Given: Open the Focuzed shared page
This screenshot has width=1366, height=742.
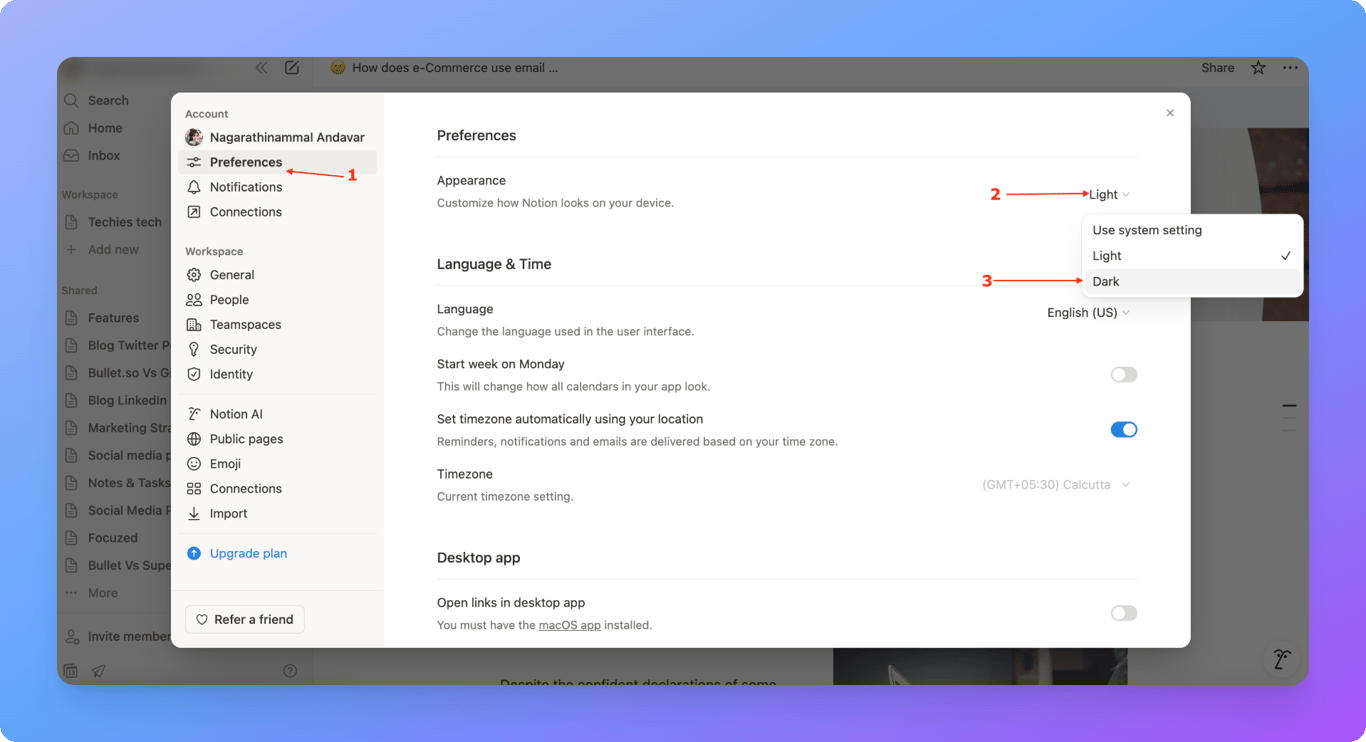Looking at the screenshot, I should pyautogui.click(x=113, y=538).
